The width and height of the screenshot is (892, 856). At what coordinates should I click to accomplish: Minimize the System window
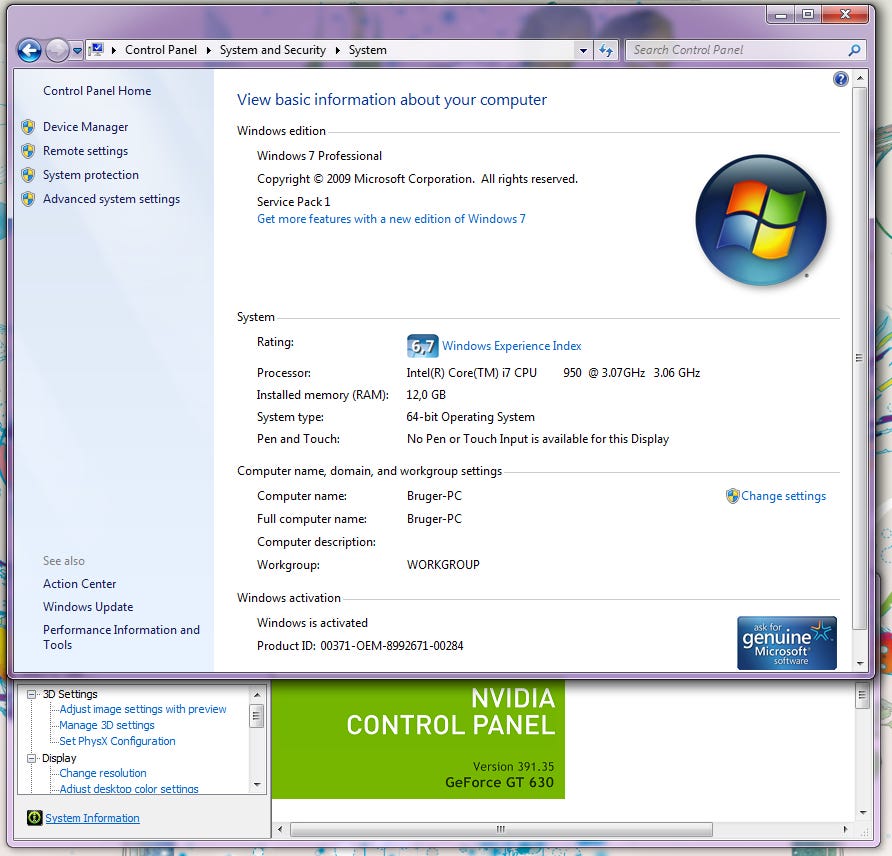pos(781,15)
